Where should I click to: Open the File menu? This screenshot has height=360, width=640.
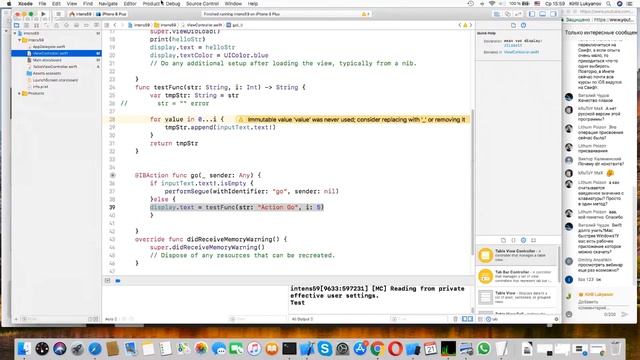pyautogui.click(x=42, y=4)
